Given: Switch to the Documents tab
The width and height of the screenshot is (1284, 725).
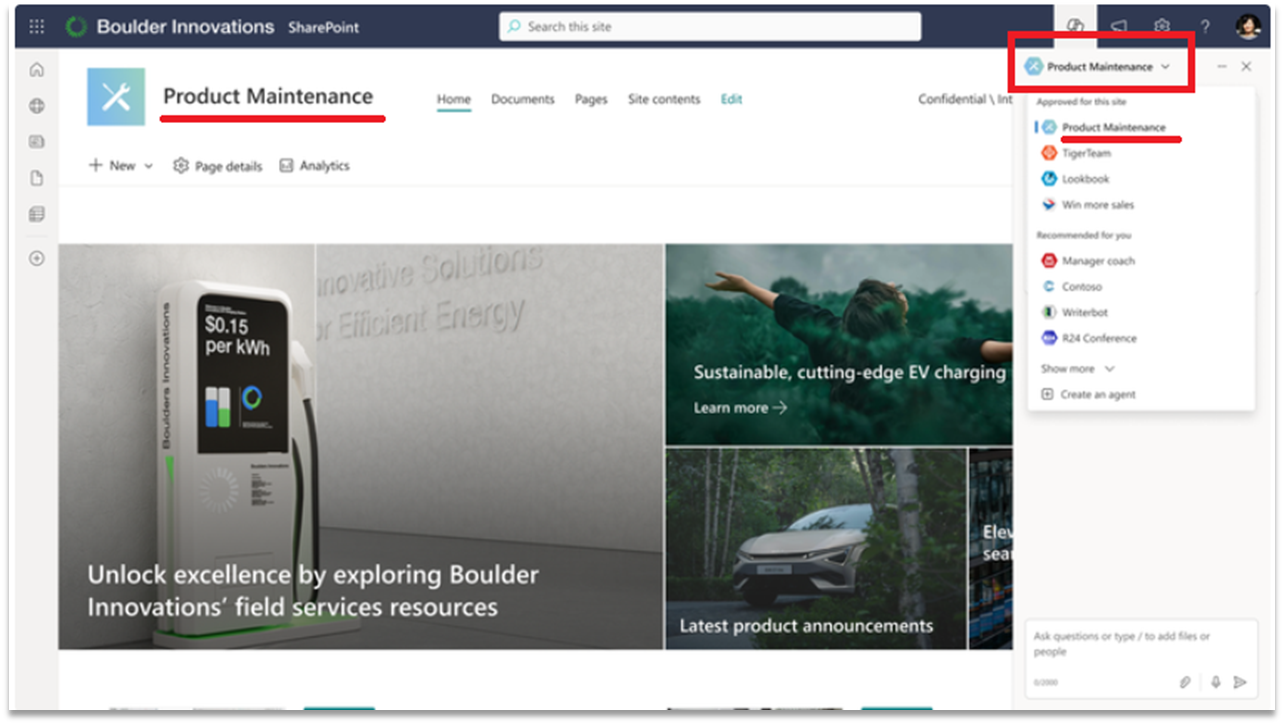Looking at the screenshot, I should click(522, 99).
